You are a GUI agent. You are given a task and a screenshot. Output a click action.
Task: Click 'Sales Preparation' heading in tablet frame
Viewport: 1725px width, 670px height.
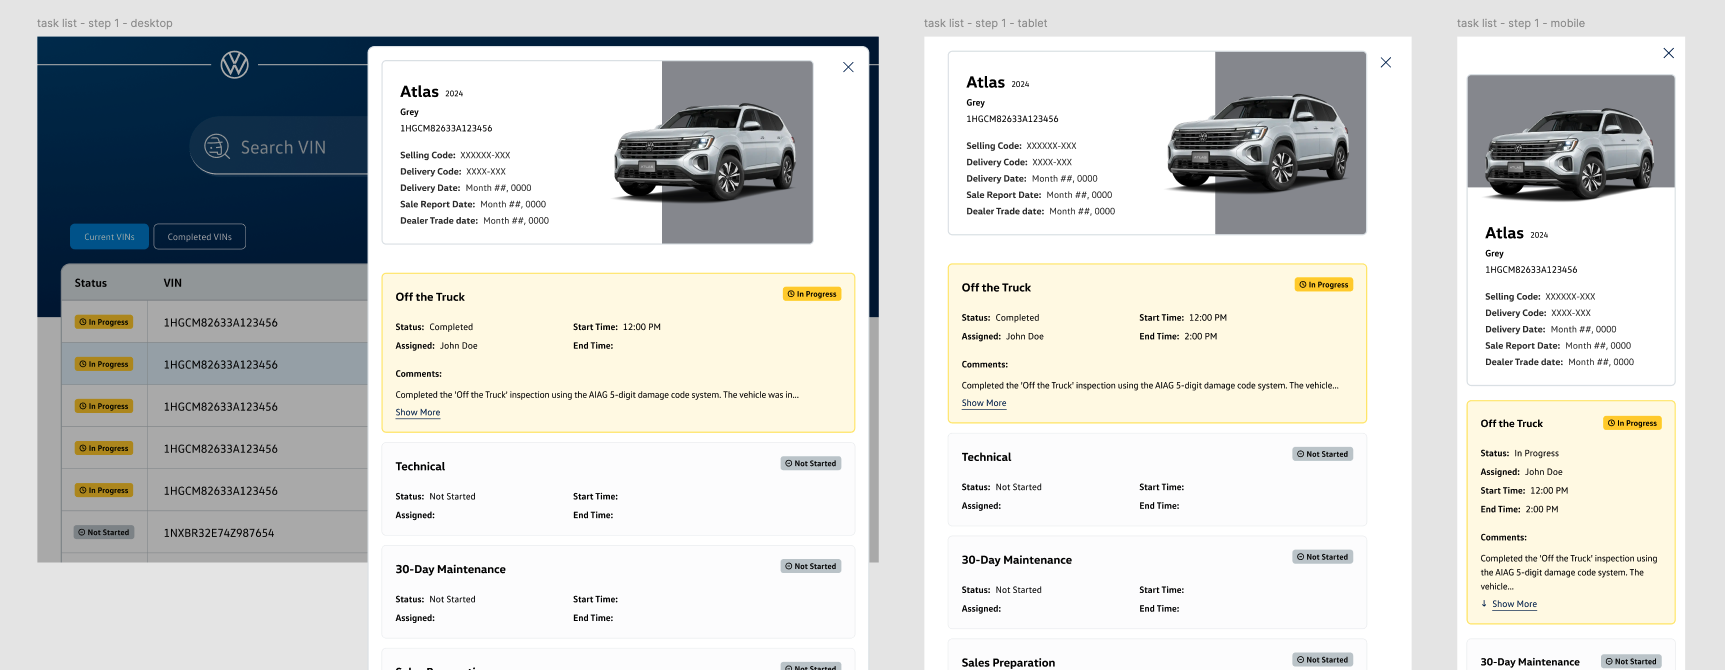pyautogui.click(x=1008, y=663)
